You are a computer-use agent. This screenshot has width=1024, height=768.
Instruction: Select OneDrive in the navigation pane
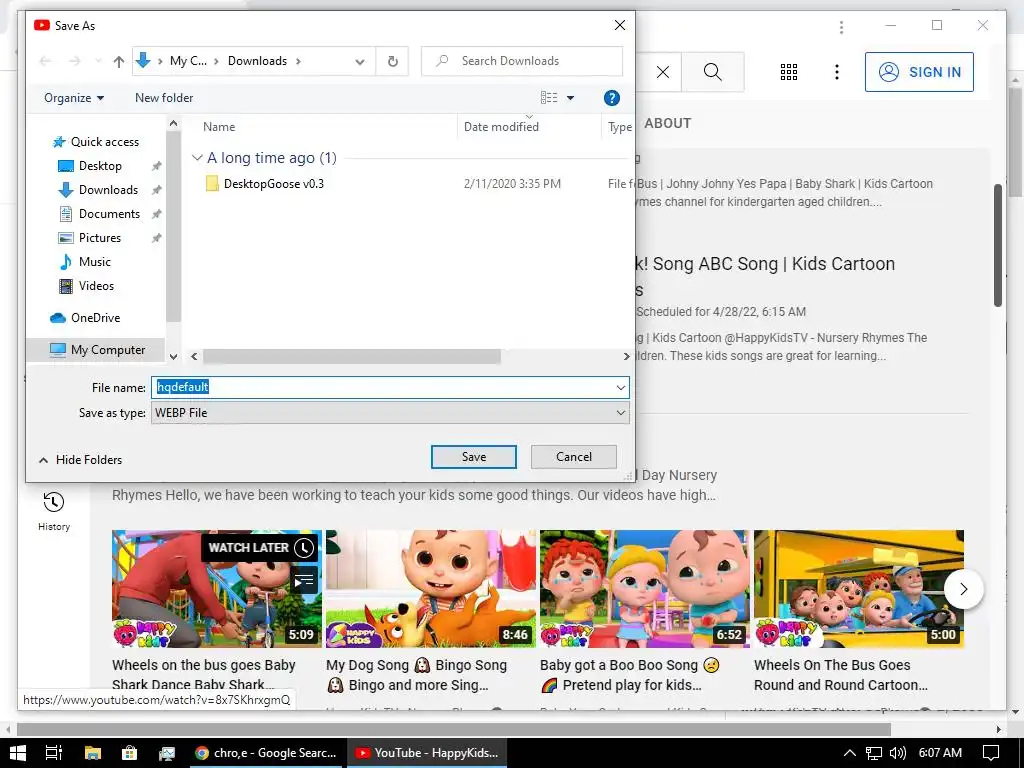[x=95, y=318]
